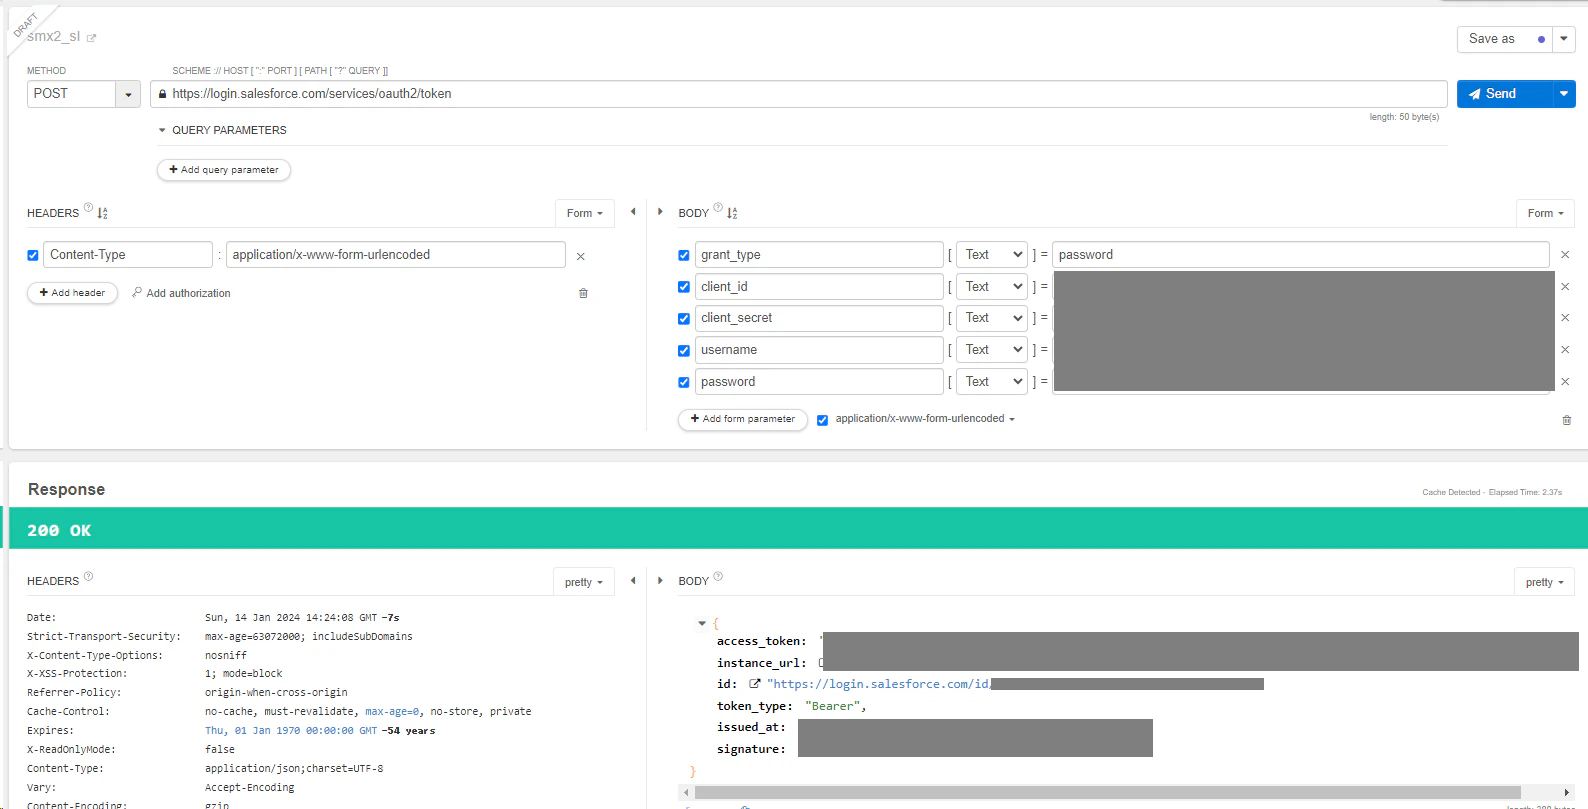
Task: Disable the client_secret parameter checkbox
Action: (684, 319)
